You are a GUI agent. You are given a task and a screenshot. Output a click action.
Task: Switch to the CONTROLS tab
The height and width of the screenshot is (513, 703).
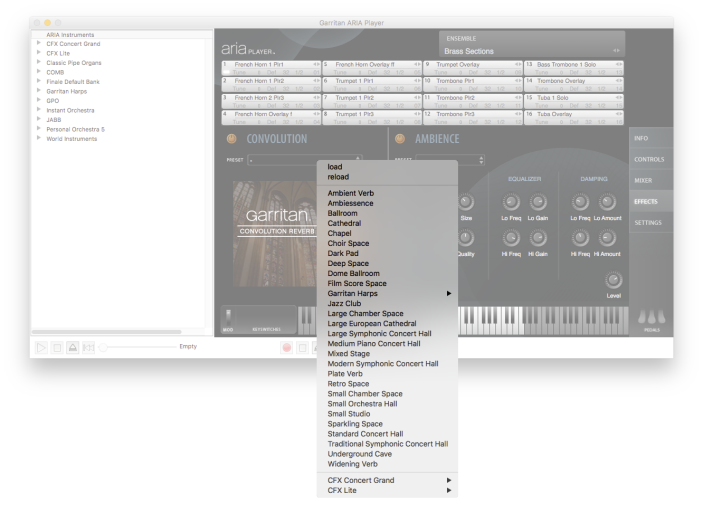(x=651, y=159)
